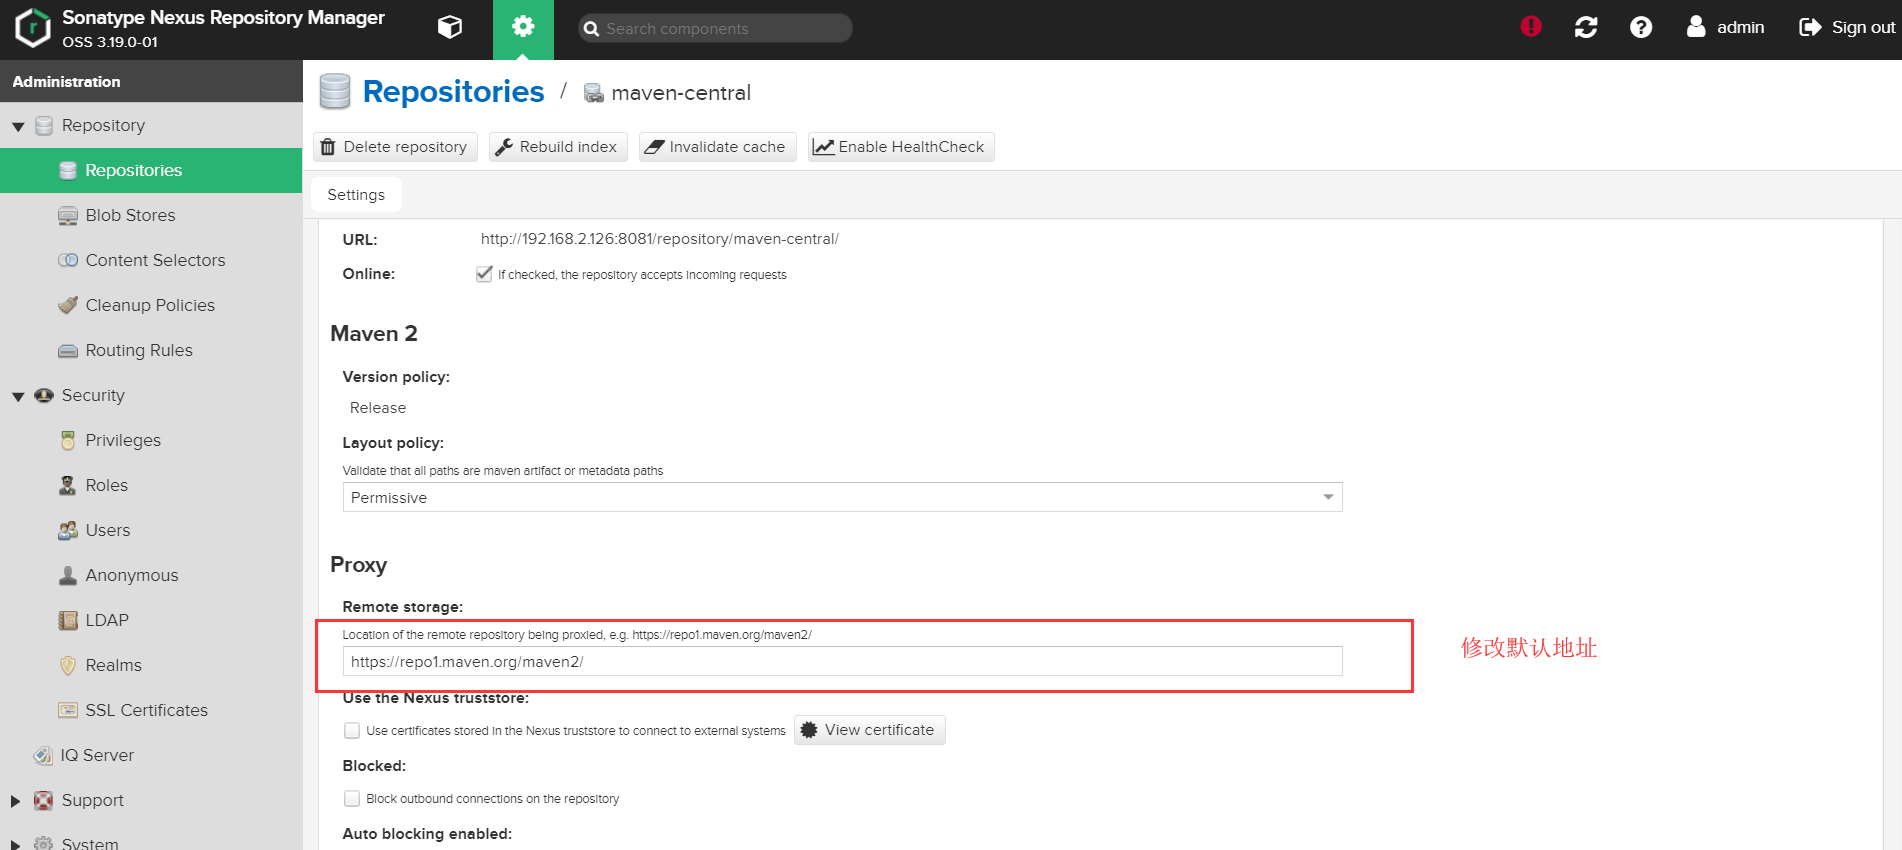
Task: Open Users in sidebar
Action: 108,530
